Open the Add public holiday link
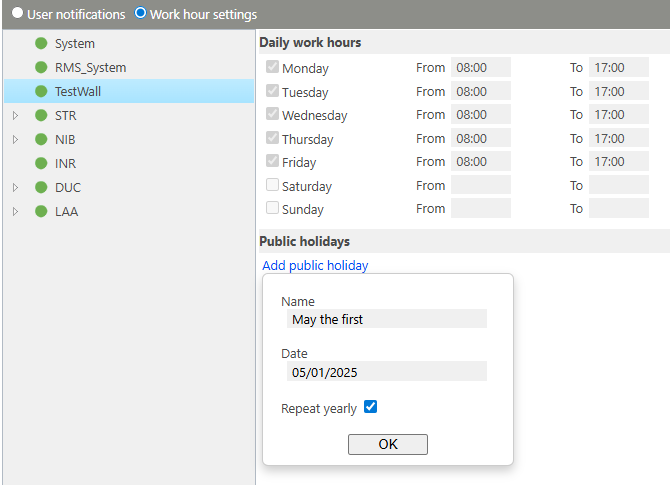Viewport: 670px width, 485px height. tap(315, 265)
